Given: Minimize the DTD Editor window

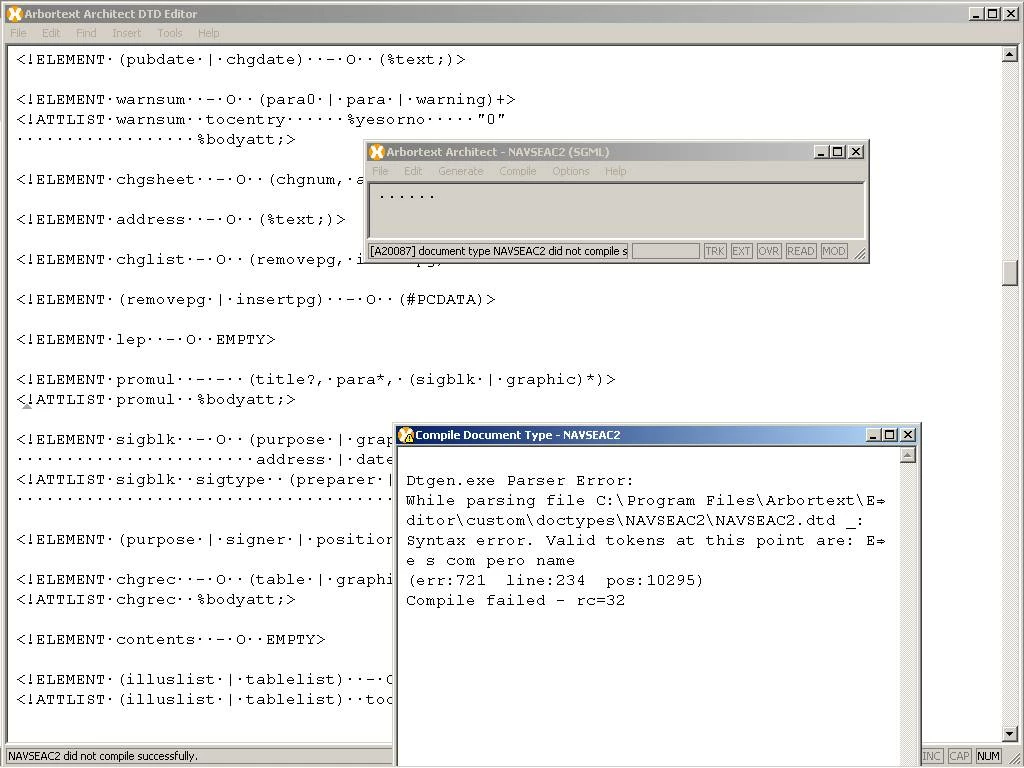Looking at the screenshot, I should pos(976,14).
